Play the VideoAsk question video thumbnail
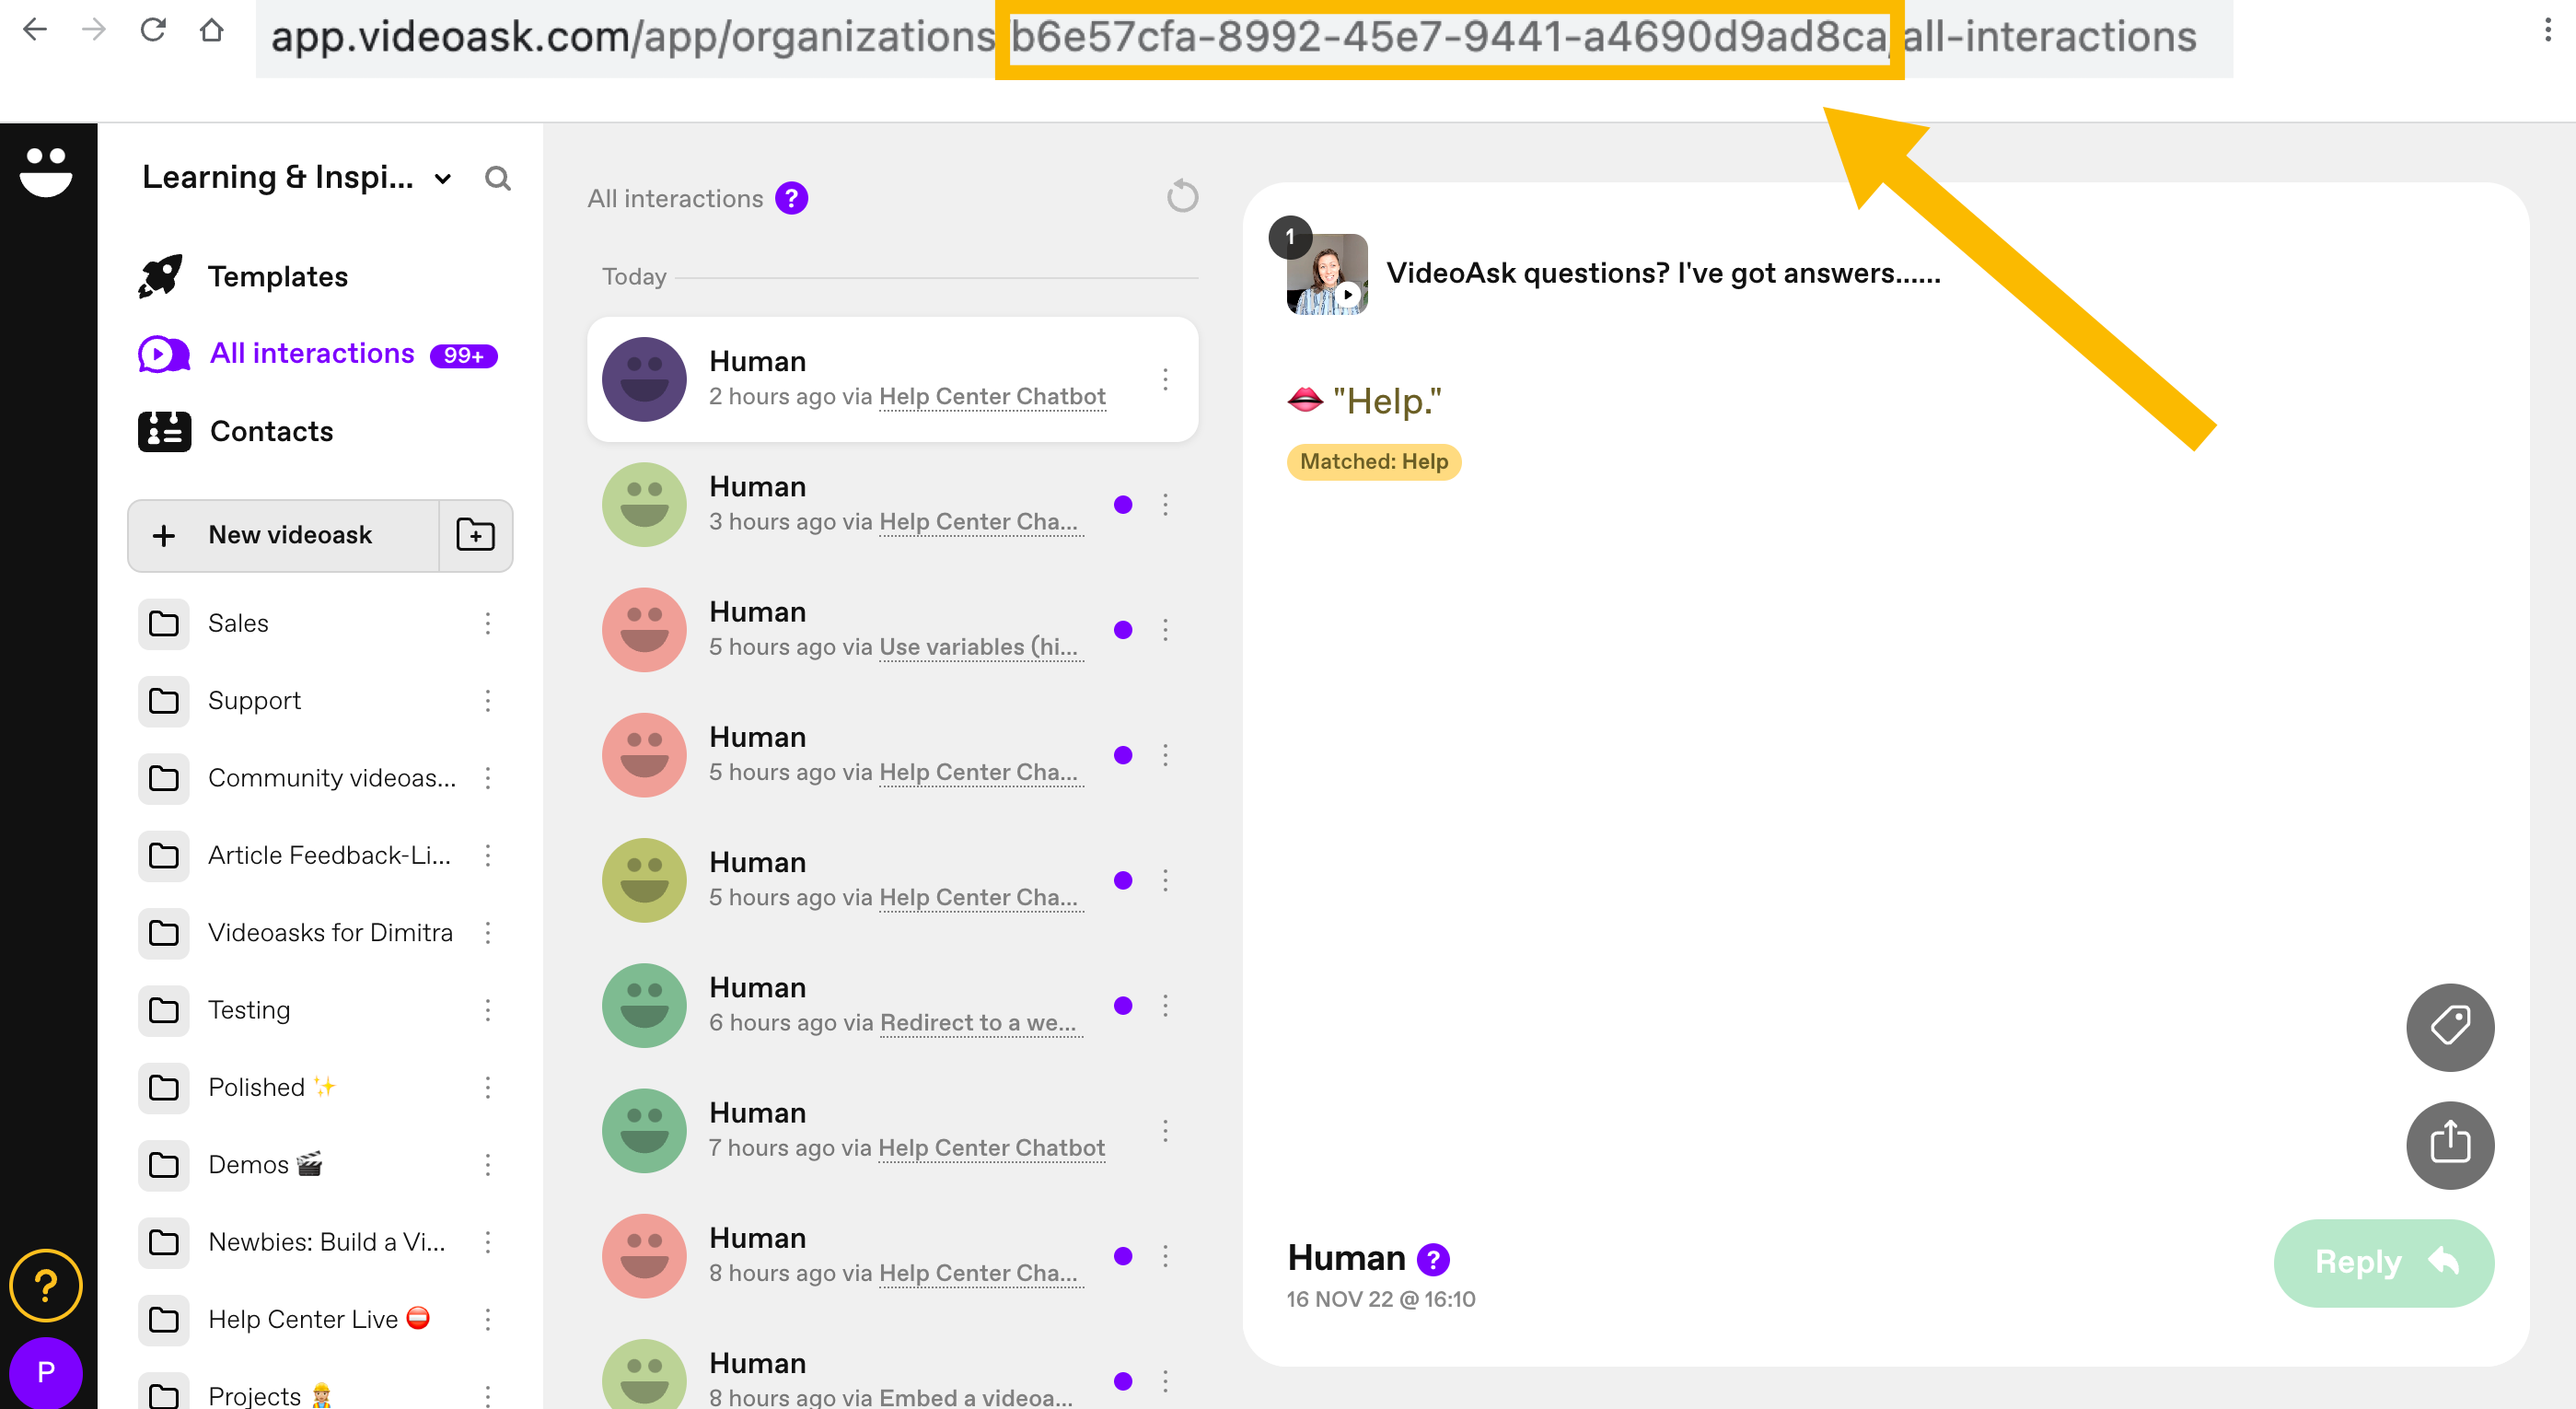2576x1409 pixels. tap(1327, 274)
